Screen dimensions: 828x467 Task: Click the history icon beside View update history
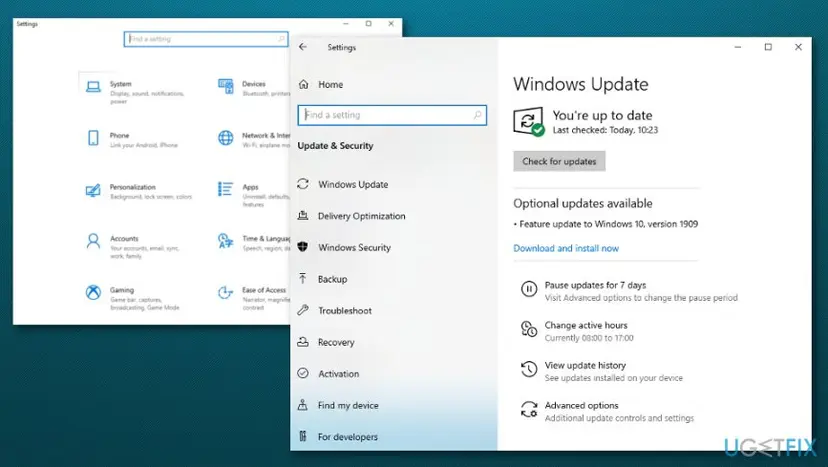[x=529, y=369]
